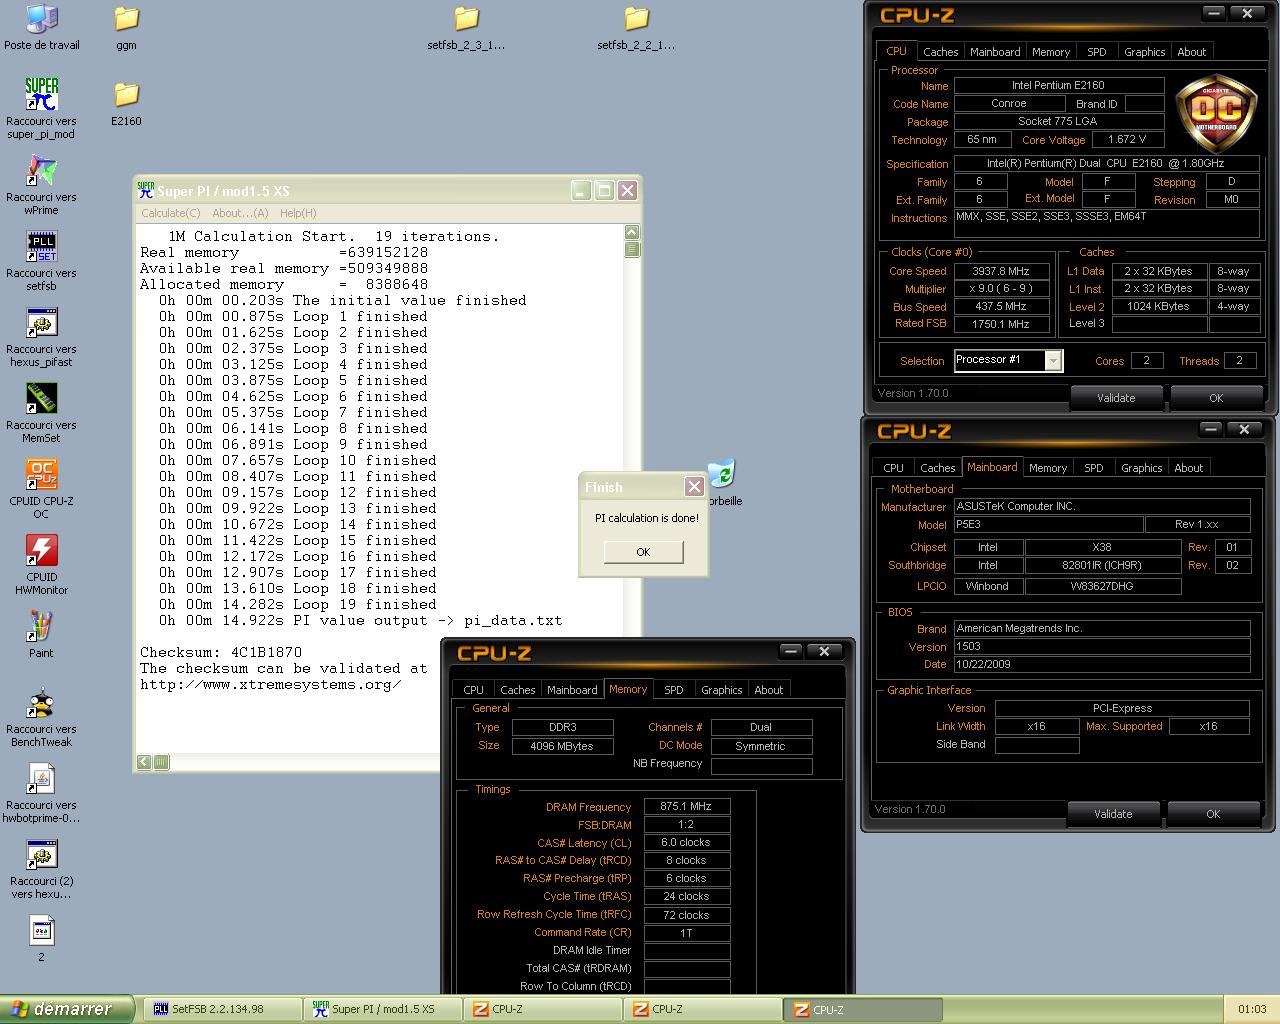
Task: Launch BenchTweak shortcut icon
Action: click(41, 703)
